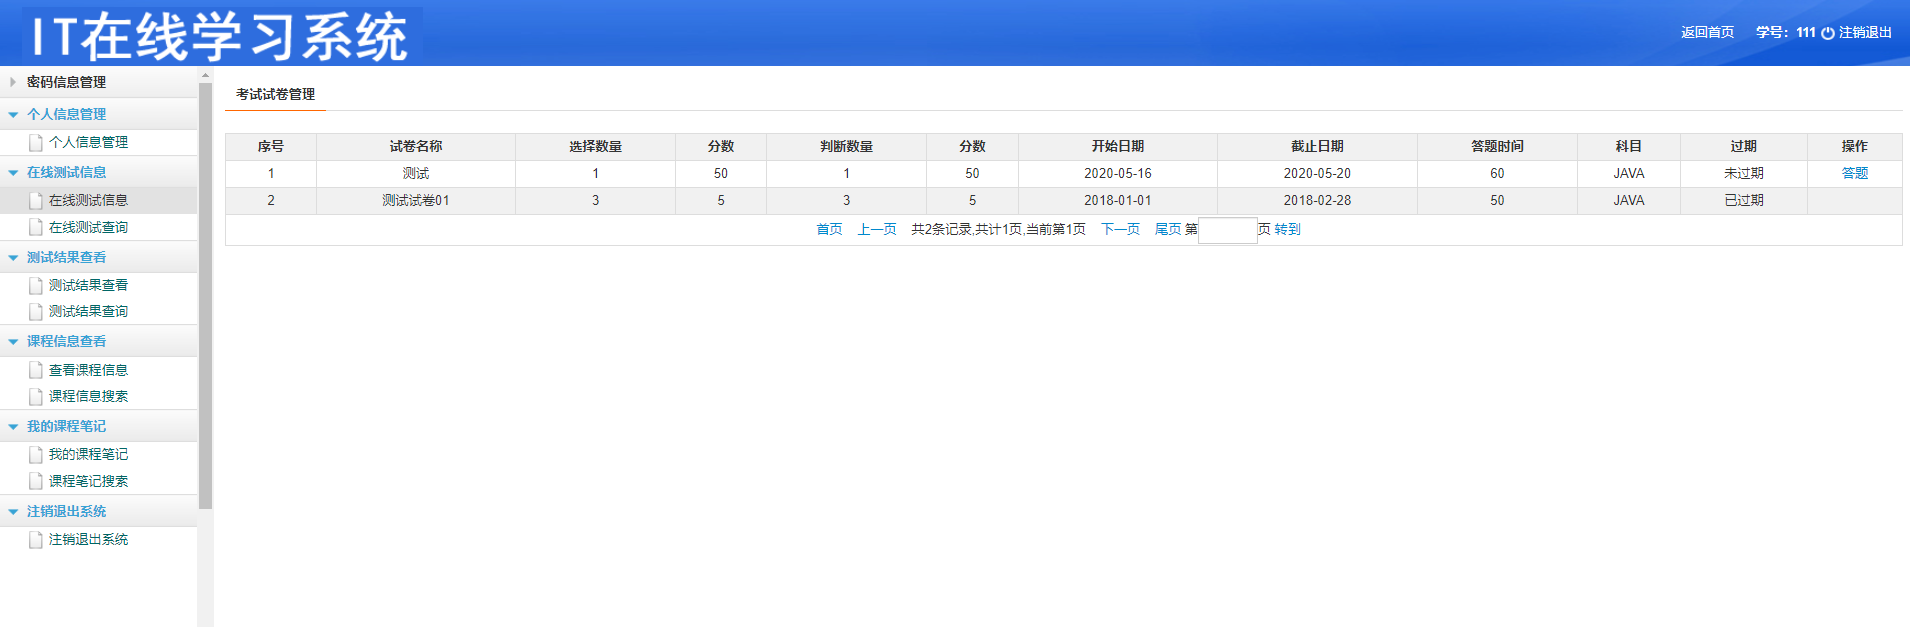
Task: Collapse the 测试结果查看 section header
Action: pyautogui.click(x=98, y=257)
